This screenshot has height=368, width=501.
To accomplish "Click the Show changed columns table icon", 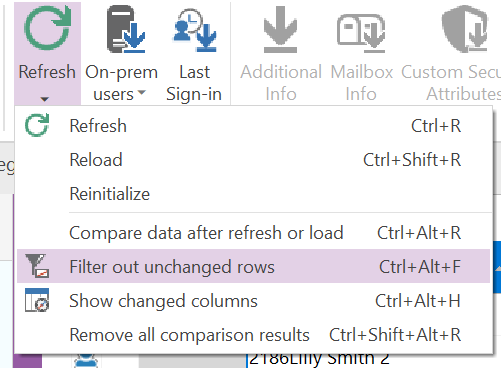I will [37, 300].
